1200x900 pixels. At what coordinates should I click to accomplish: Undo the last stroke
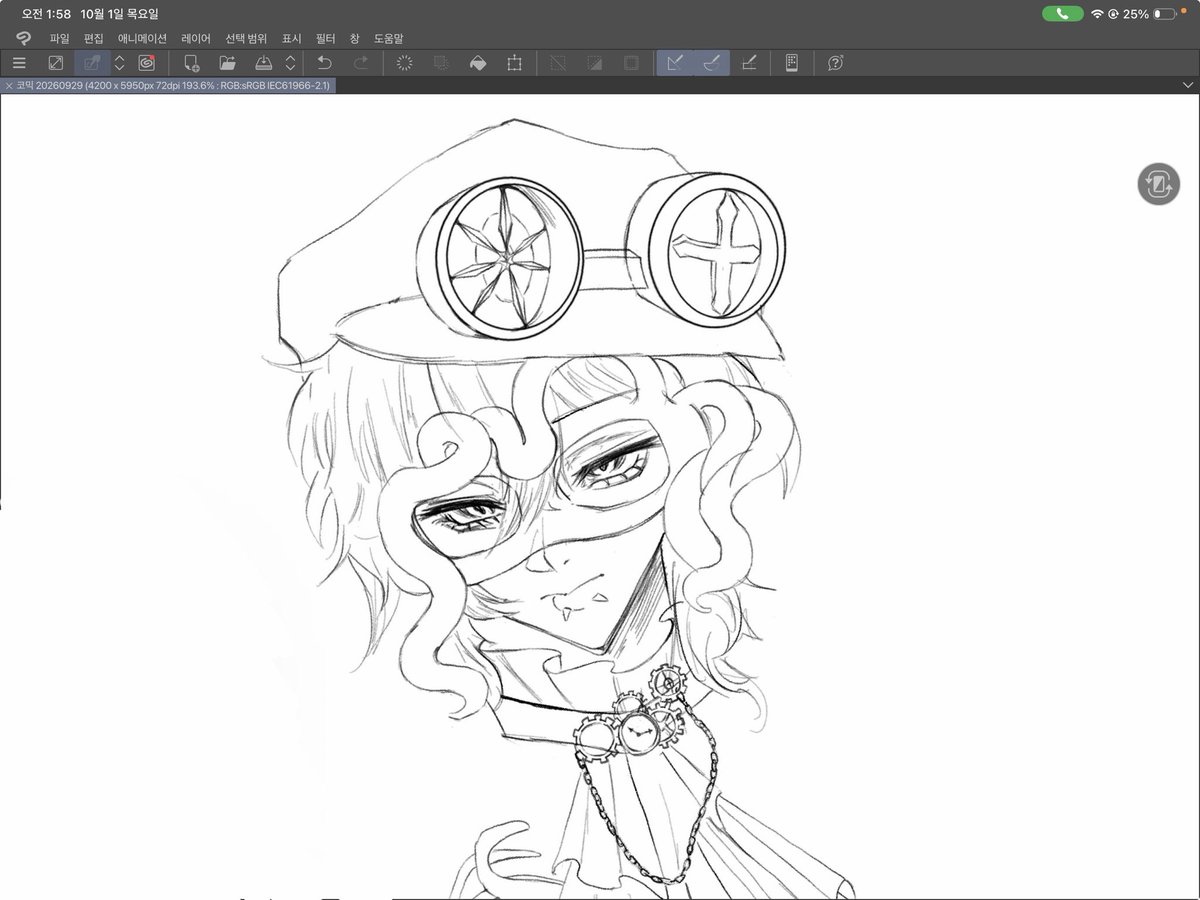tap(324, 63)
